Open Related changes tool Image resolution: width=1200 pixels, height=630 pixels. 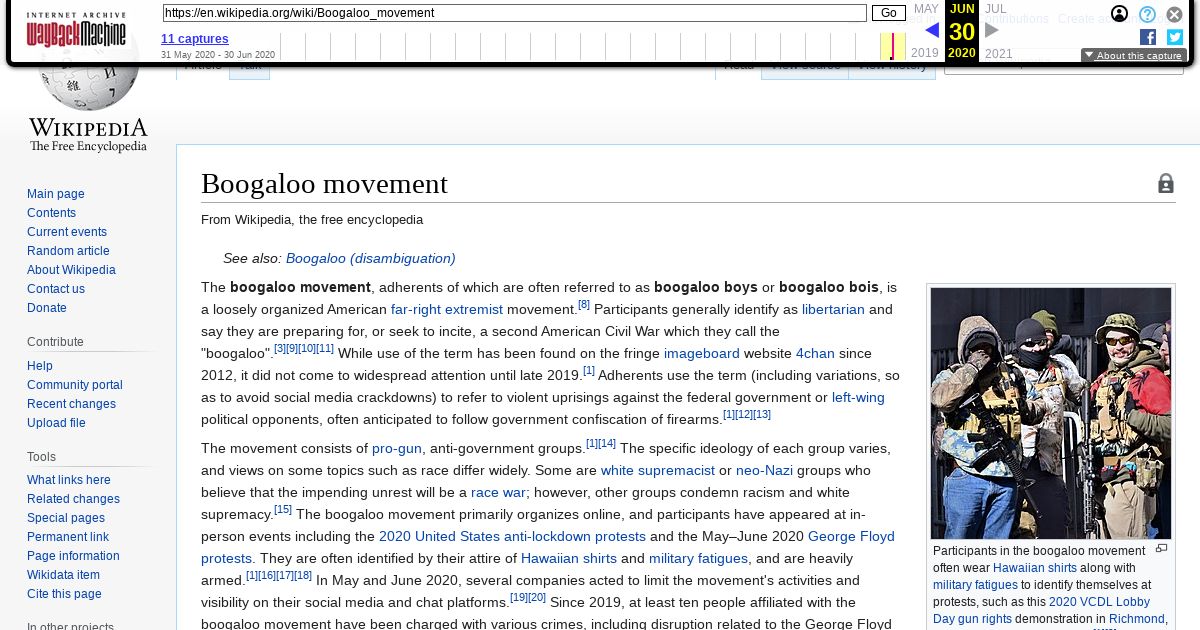point(73,499)
